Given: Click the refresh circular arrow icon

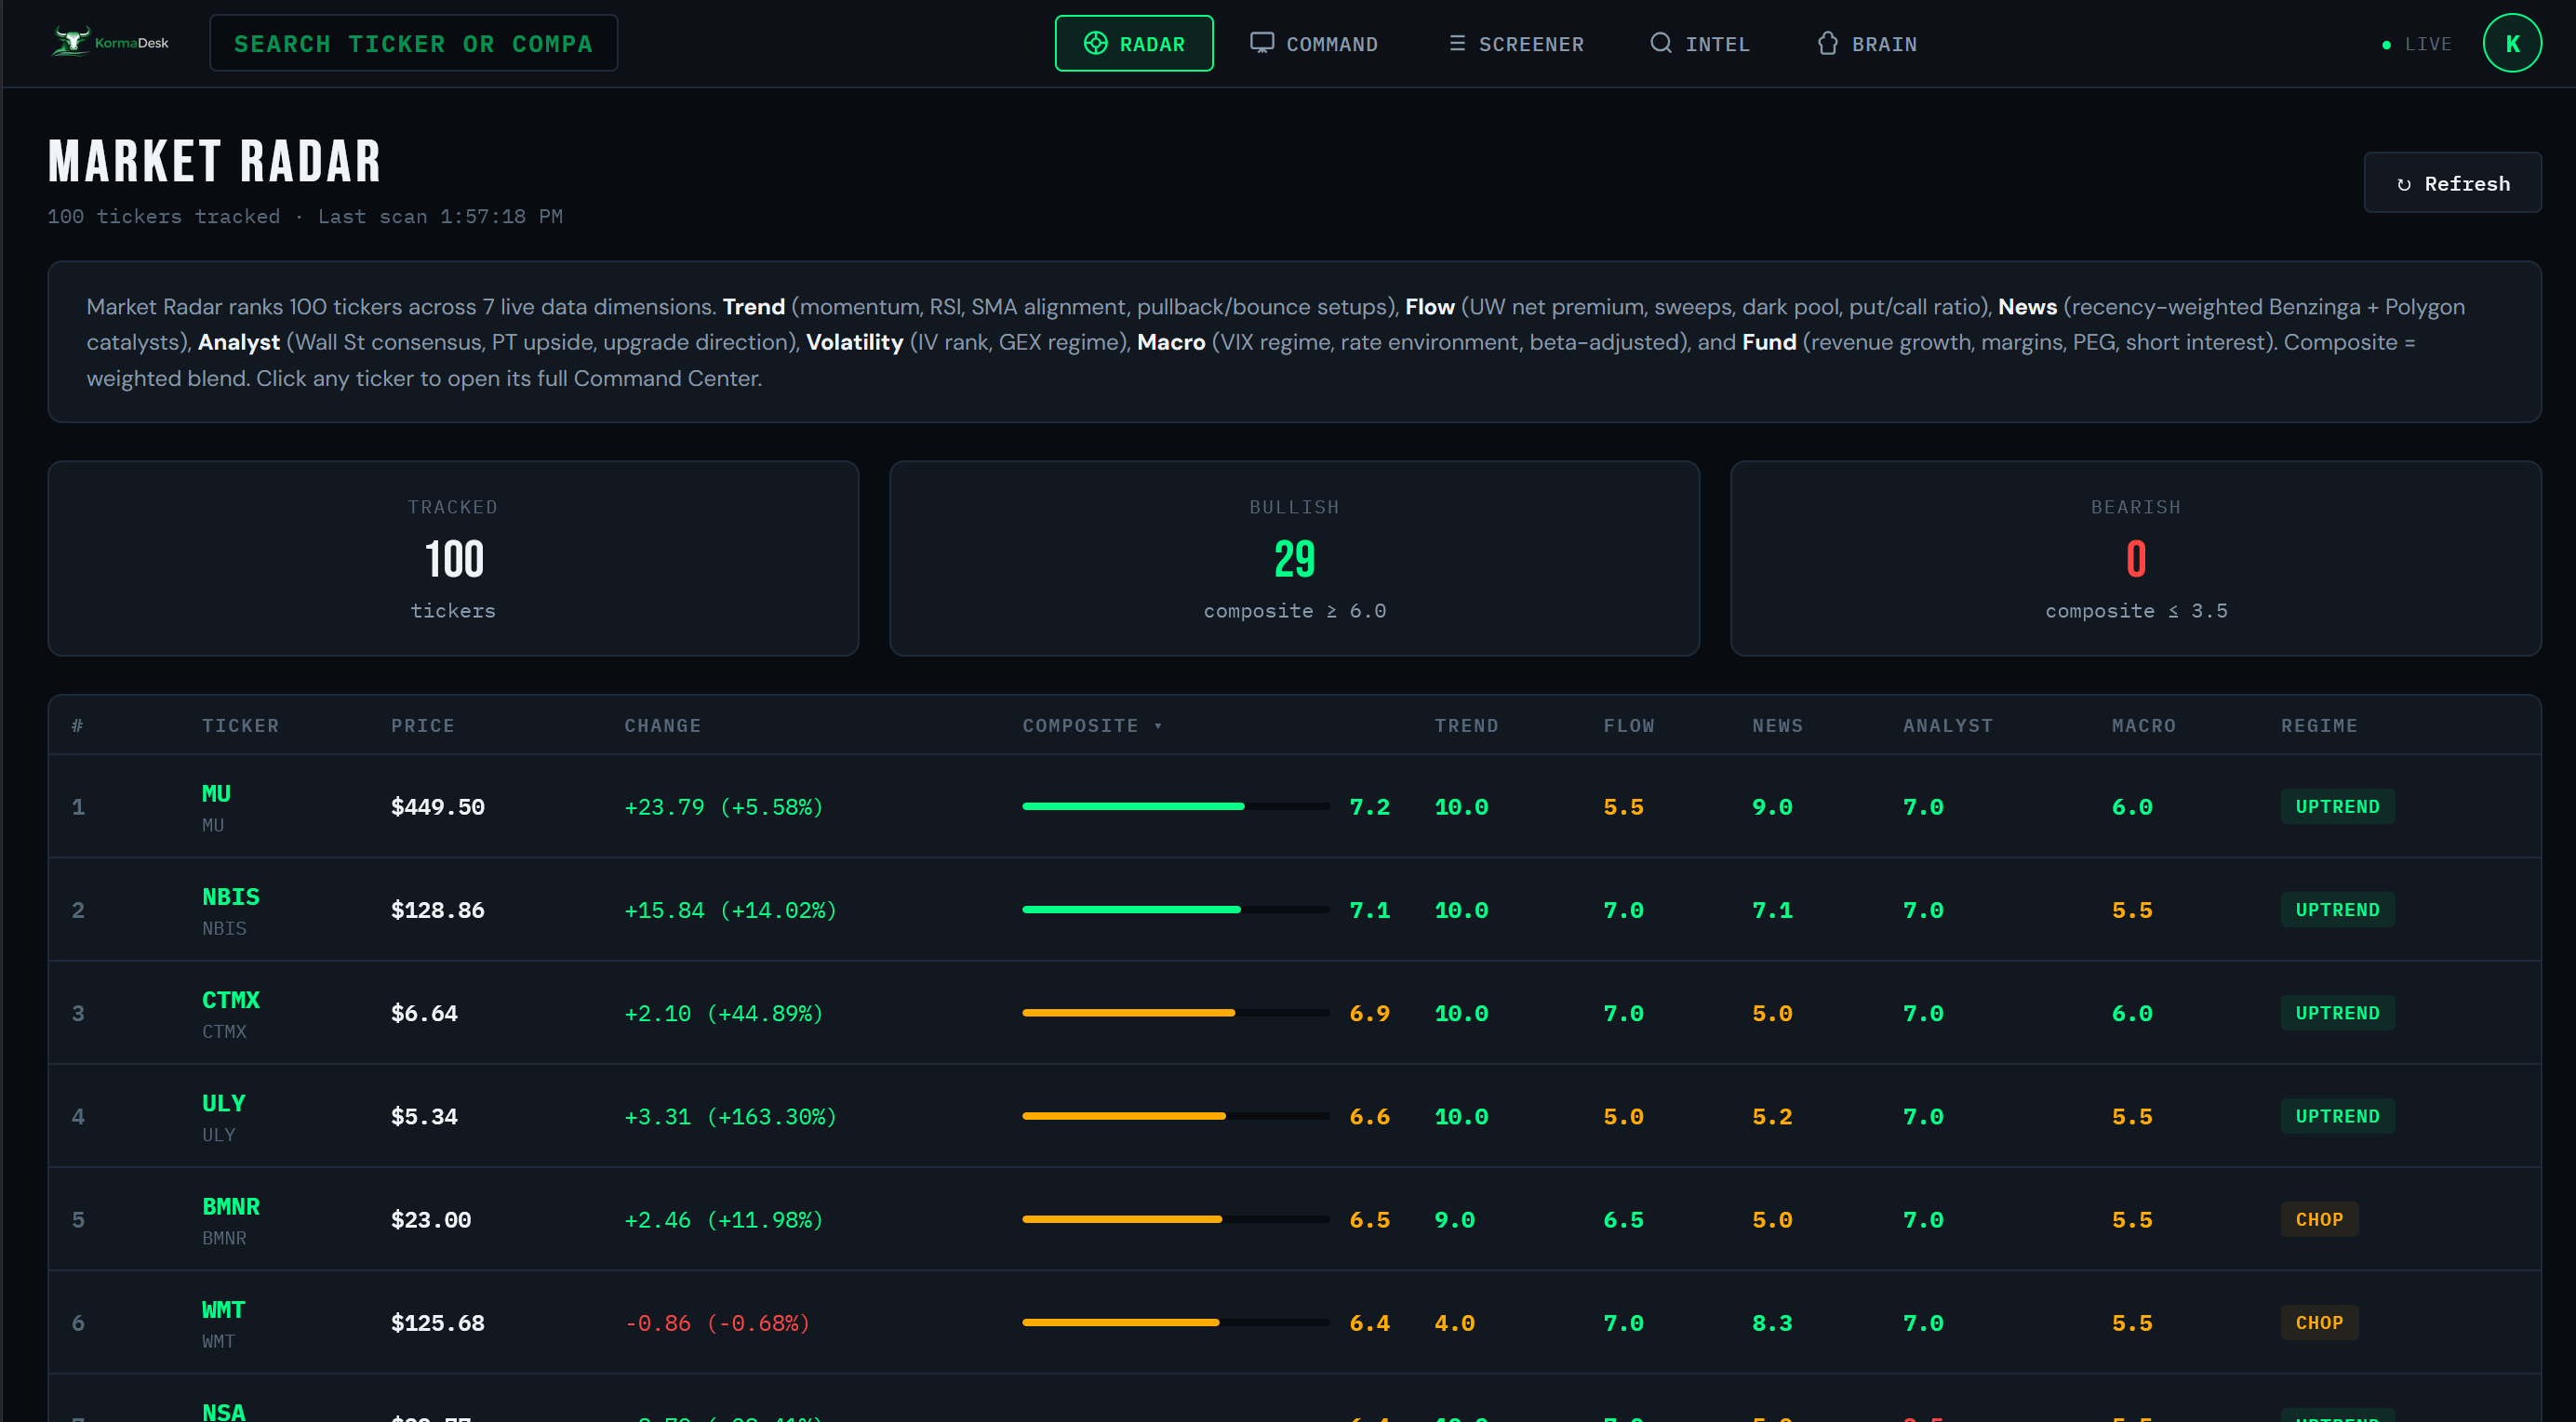Looking at the screenshot, I should 2406,183.
